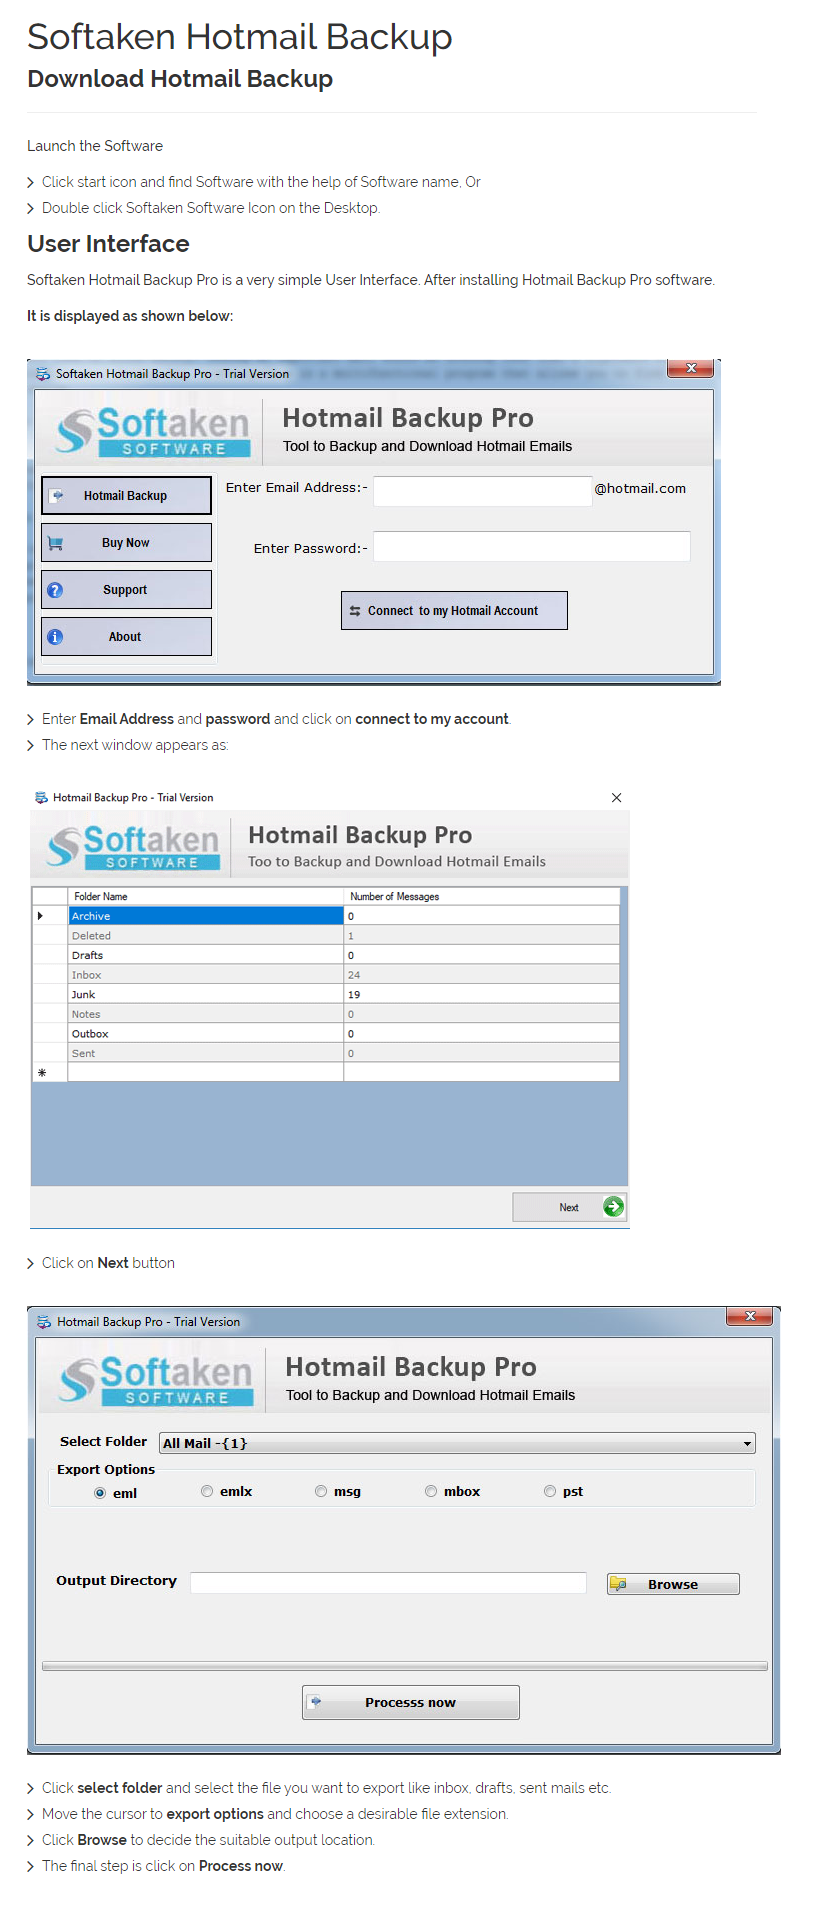Viewport: 835px width, 1916px height.
Task: Click the Softaken logo in the login window
Action: coord(153,432)
